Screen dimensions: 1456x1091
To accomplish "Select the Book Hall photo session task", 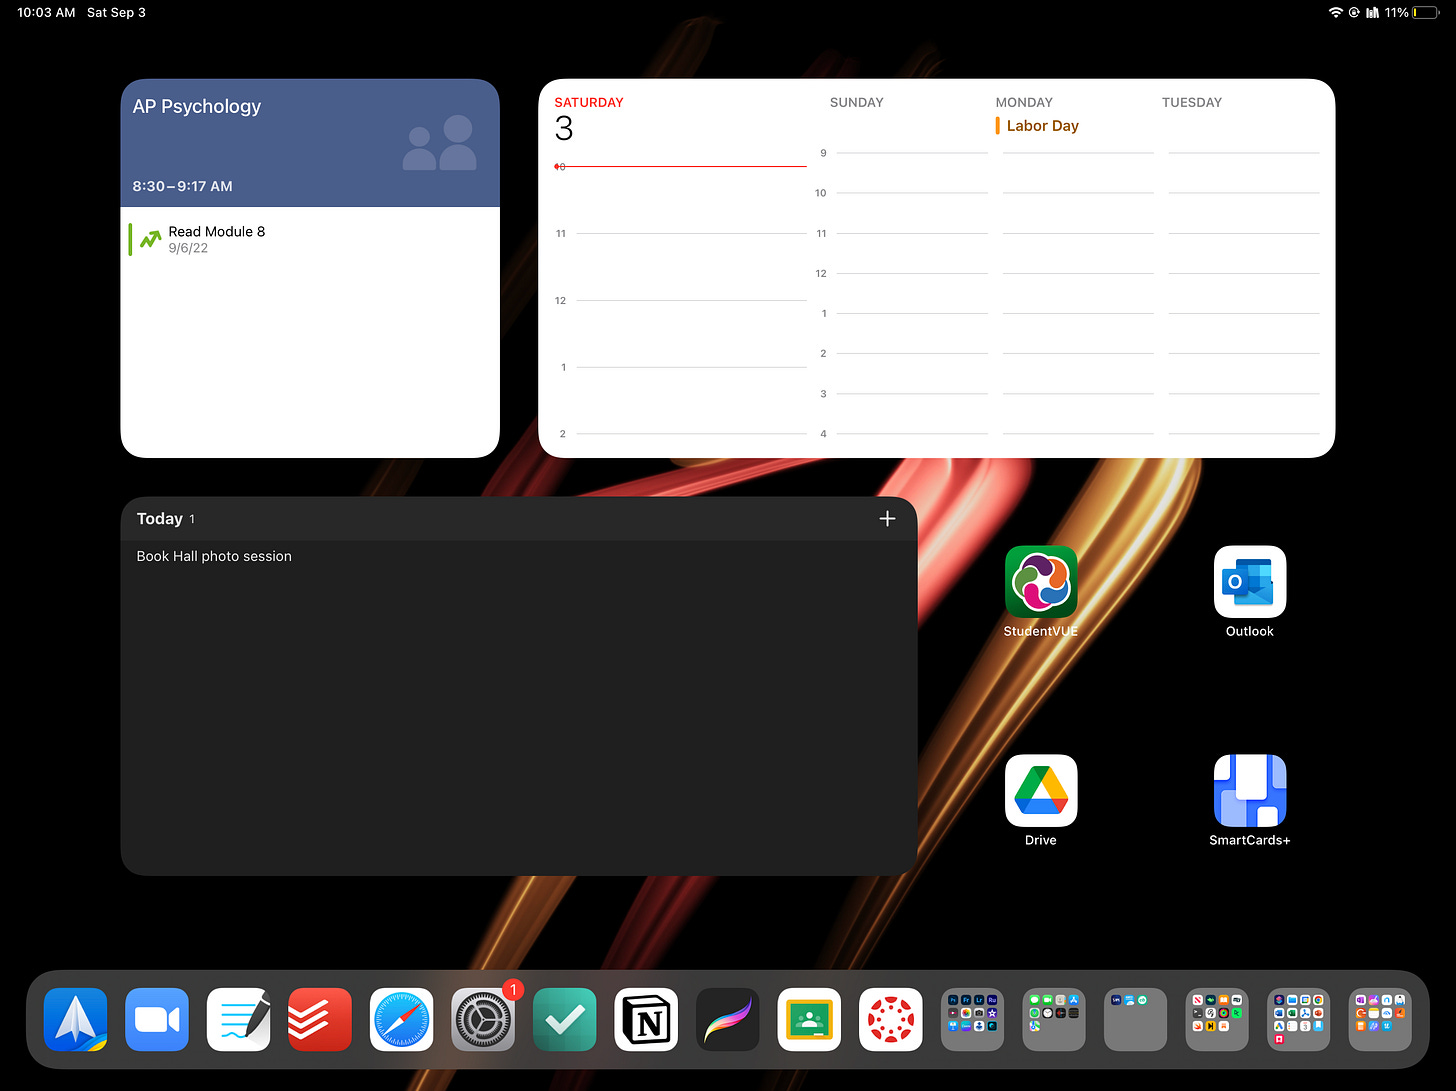I will point(213,556).
